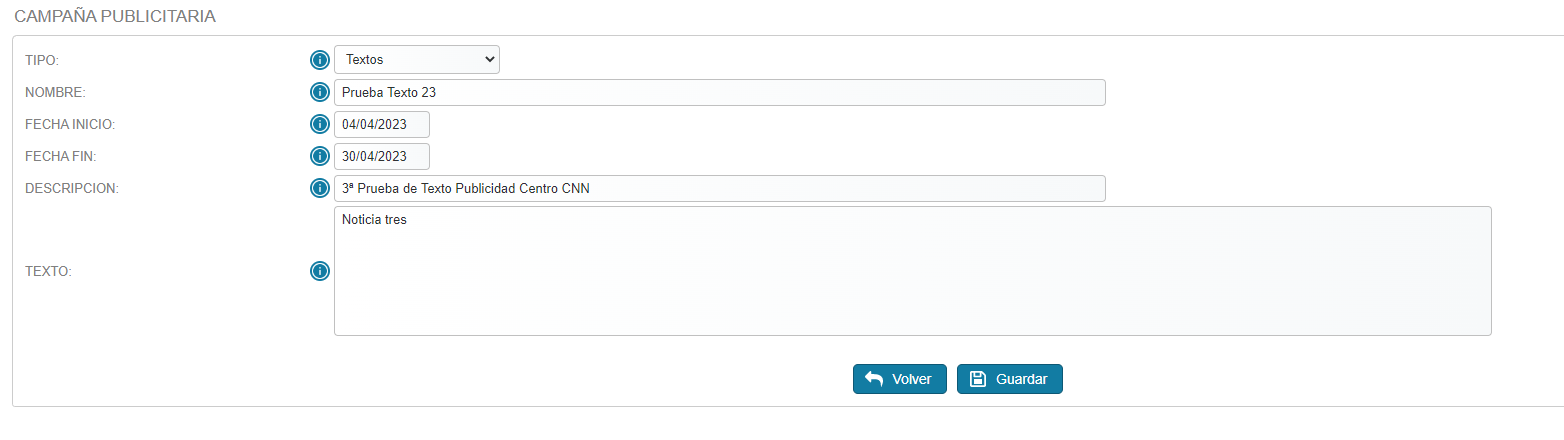Image resolution: width=1564 pixels, height=440 pixels.
Task: Click the DESCRIPCION label text
Action: pyautogui.click(x=72, y=188)
